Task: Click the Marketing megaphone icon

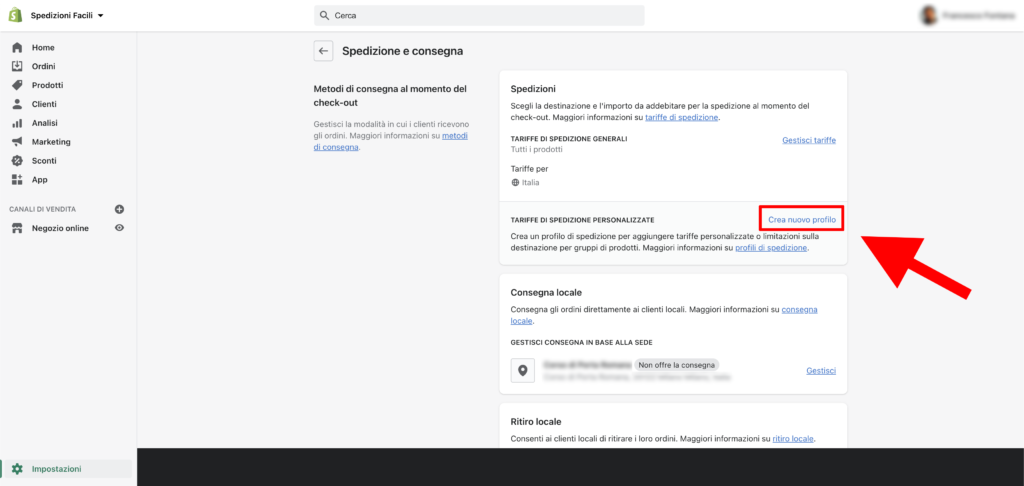Action: [18, 142]
